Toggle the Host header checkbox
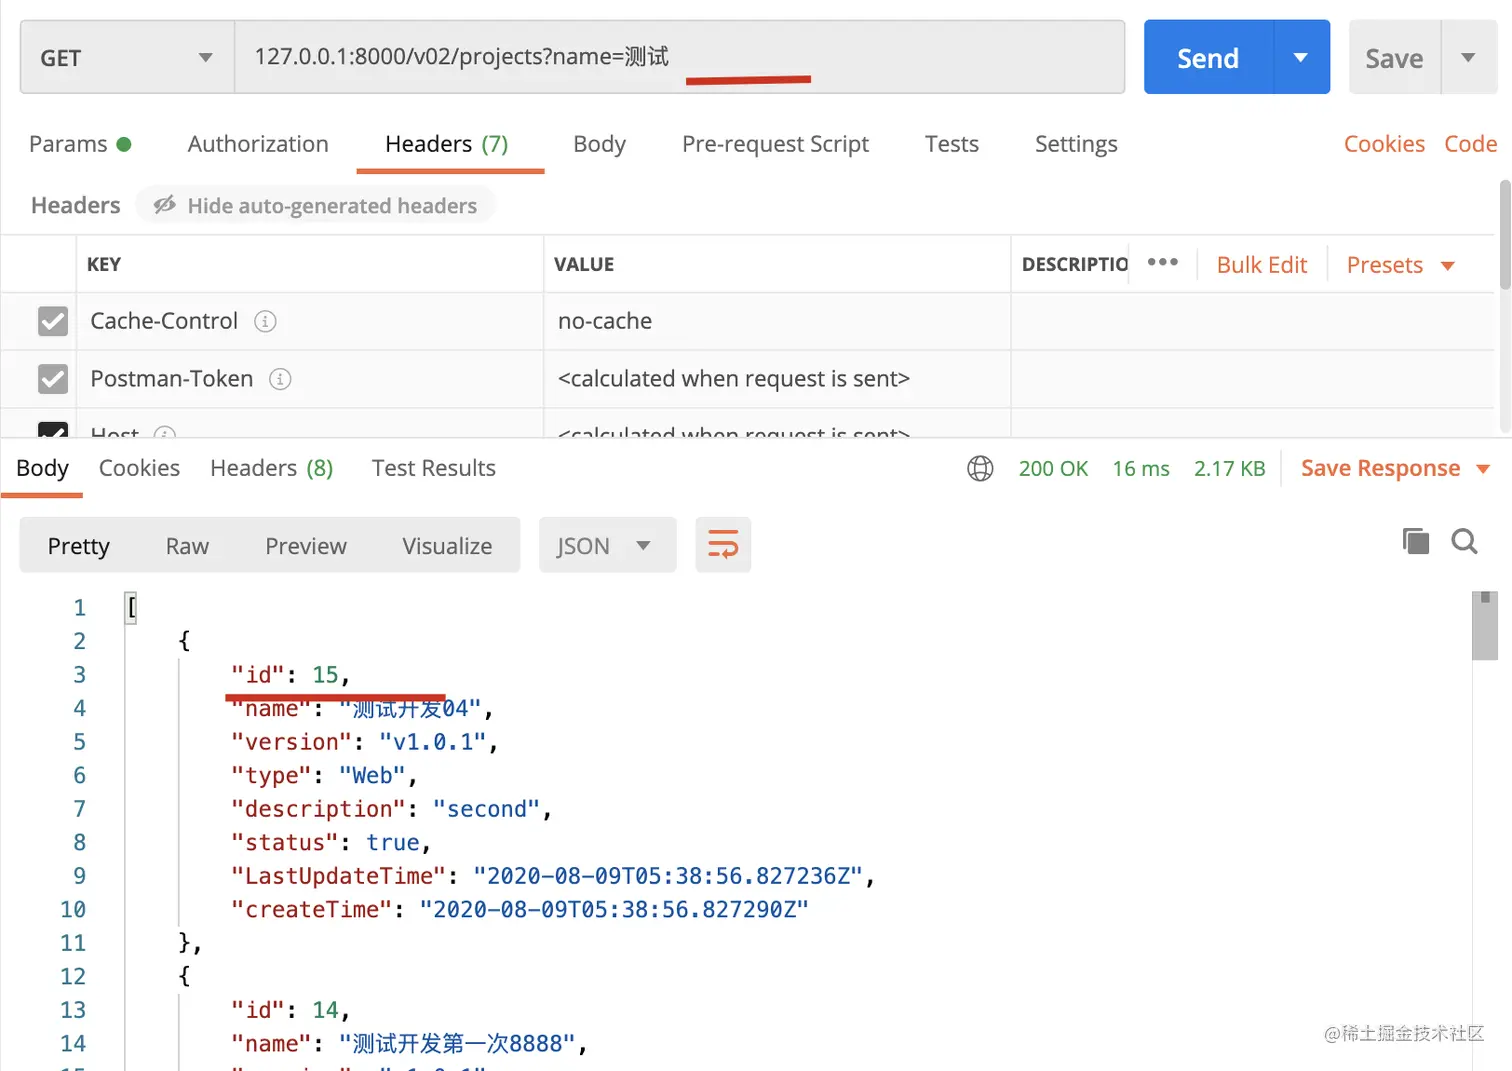 coord(53,430)
